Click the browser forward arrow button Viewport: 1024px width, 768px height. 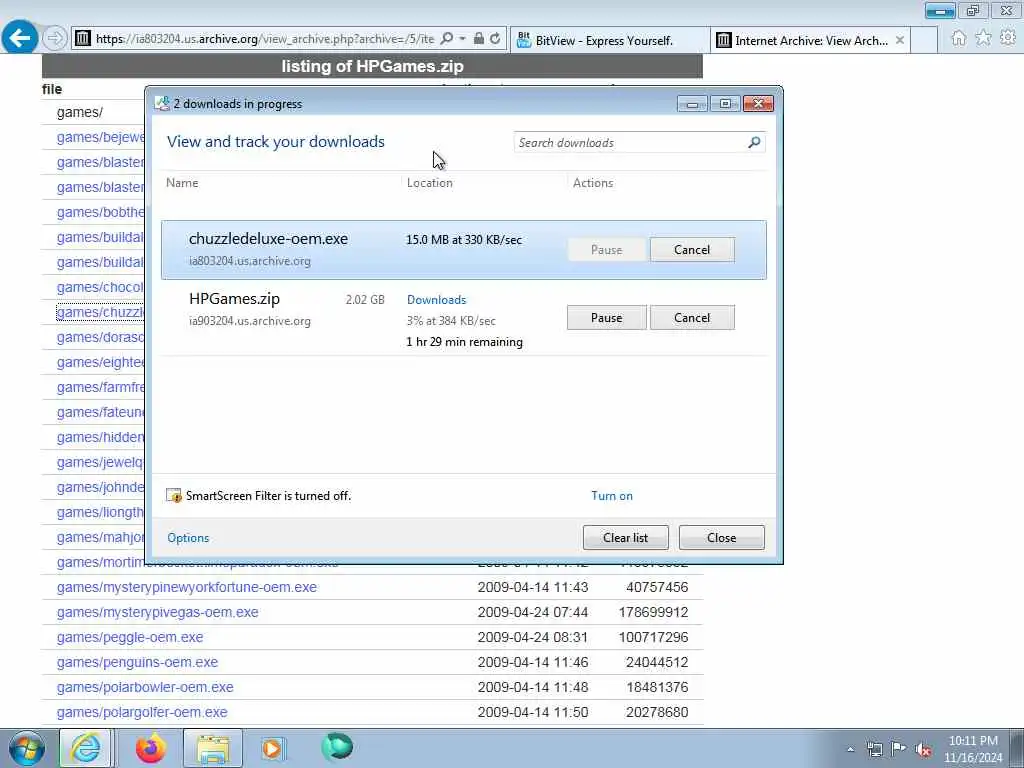(x=55, y=39)
